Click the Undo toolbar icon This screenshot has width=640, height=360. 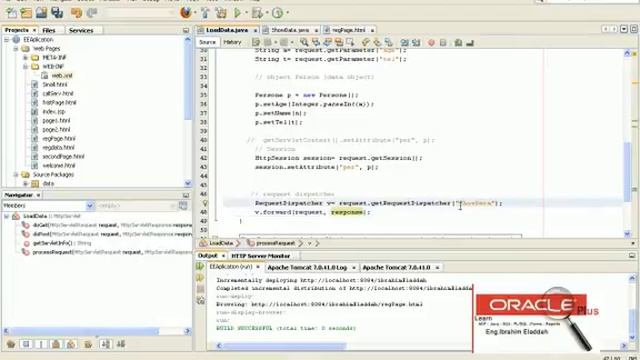76,13
